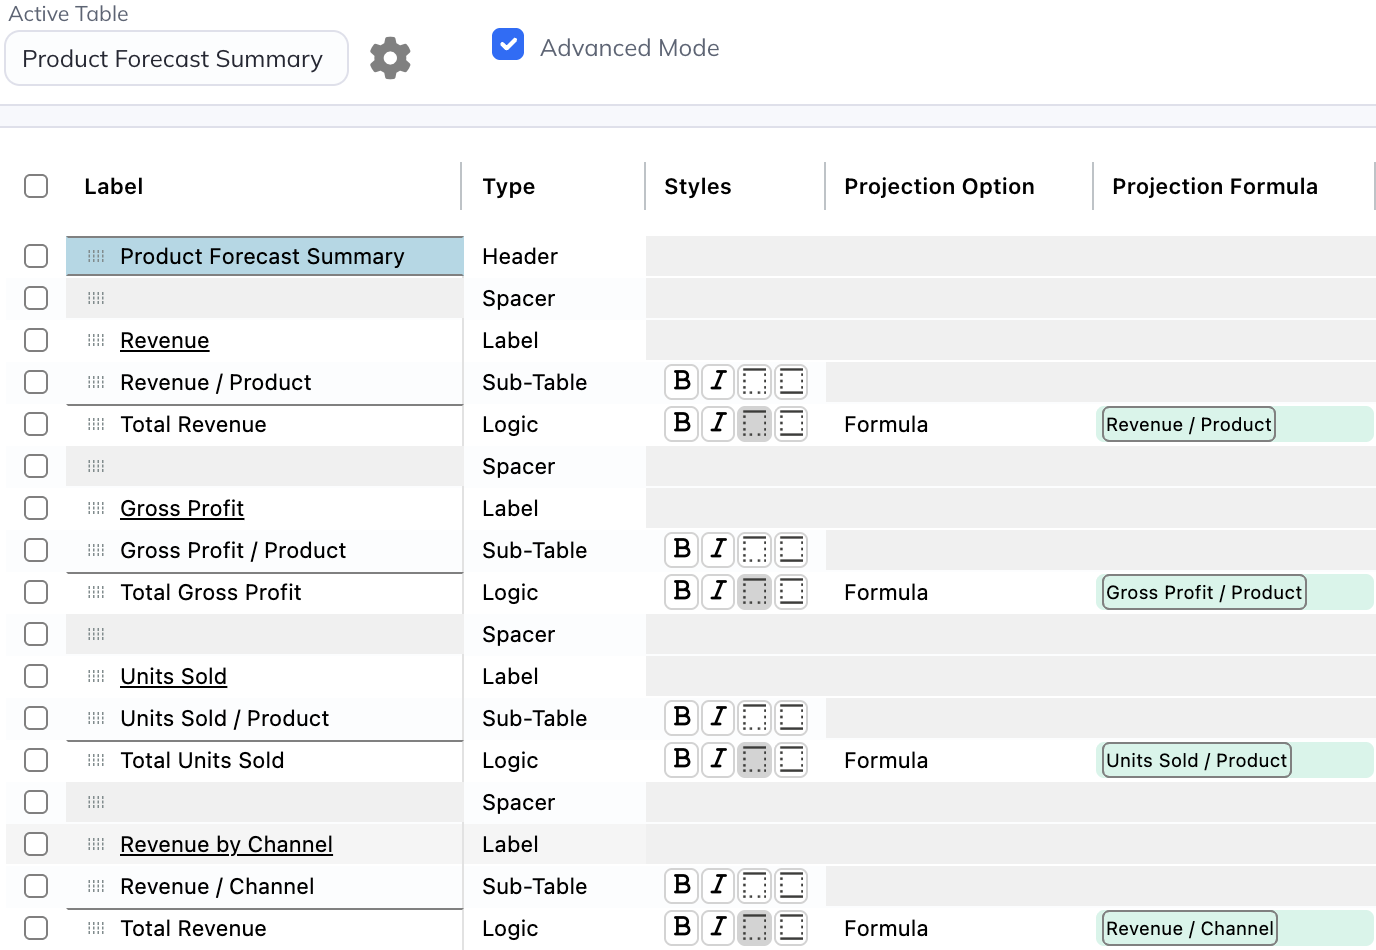Screen dimensions: 1376x950
Task: Check the select-all checkbox beside Label header
Action: click(x=36, y=187)
